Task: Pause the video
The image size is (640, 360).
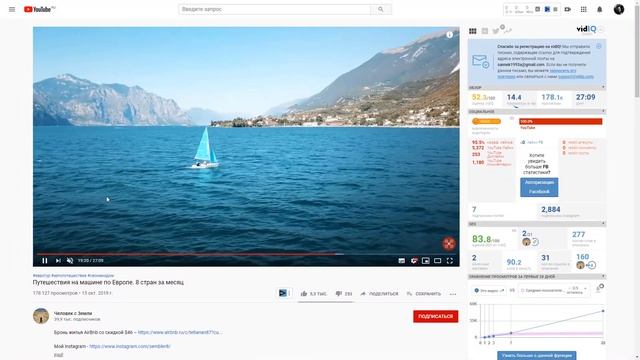Action: click(x=45, y=260)
